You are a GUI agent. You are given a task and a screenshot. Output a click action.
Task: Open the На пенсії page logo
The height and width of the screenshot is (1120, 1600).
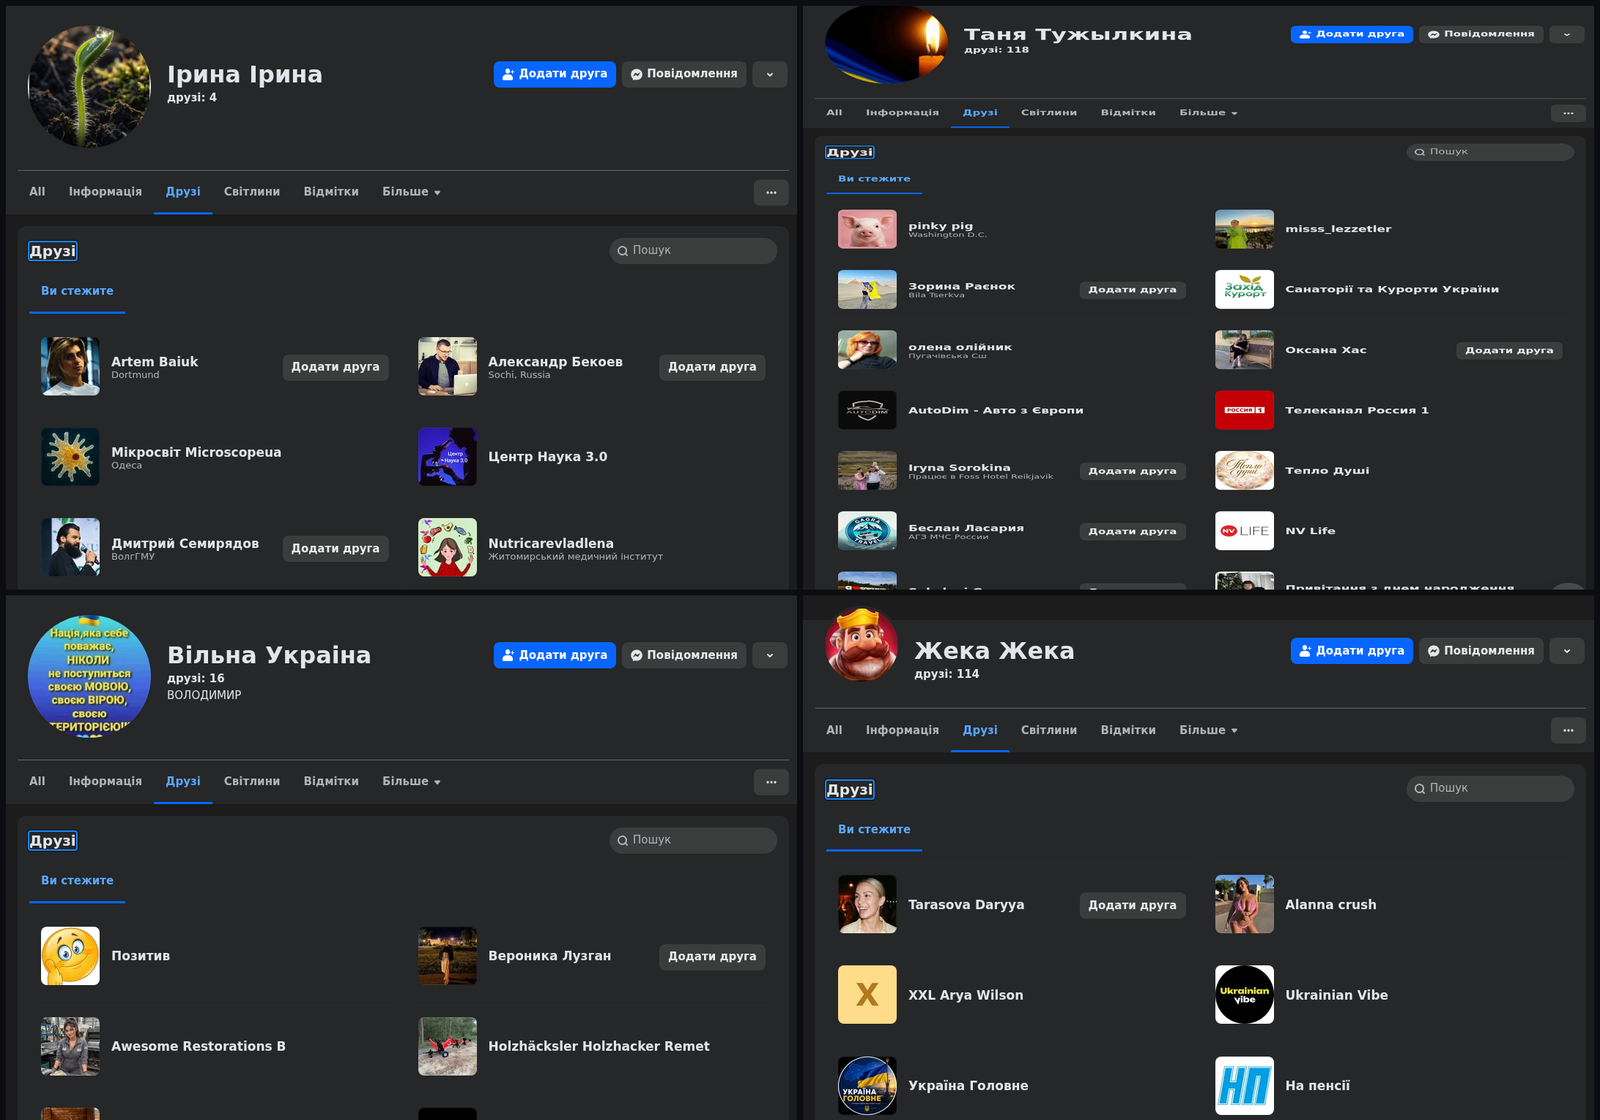(x=1244, y=1085)
